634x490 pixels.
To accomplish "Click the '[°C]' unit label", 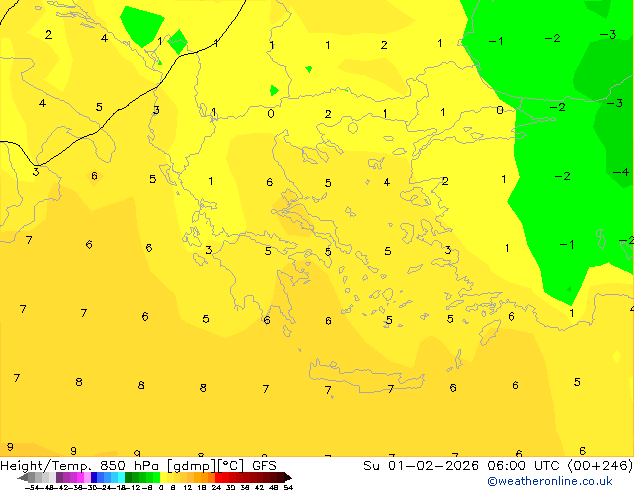I will [231, 466].
